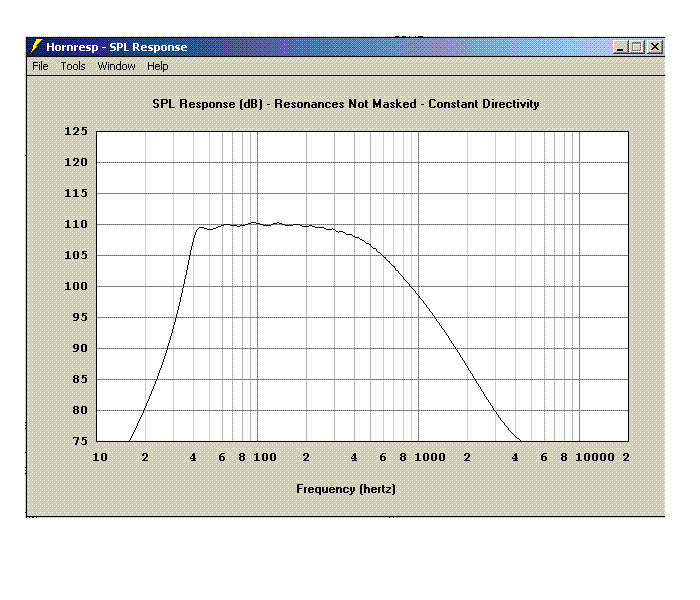The width and height of the screenshot is (700, 600).
Task: Click the Hornresp - SPL Response title bar
Action: click(345, 47)
